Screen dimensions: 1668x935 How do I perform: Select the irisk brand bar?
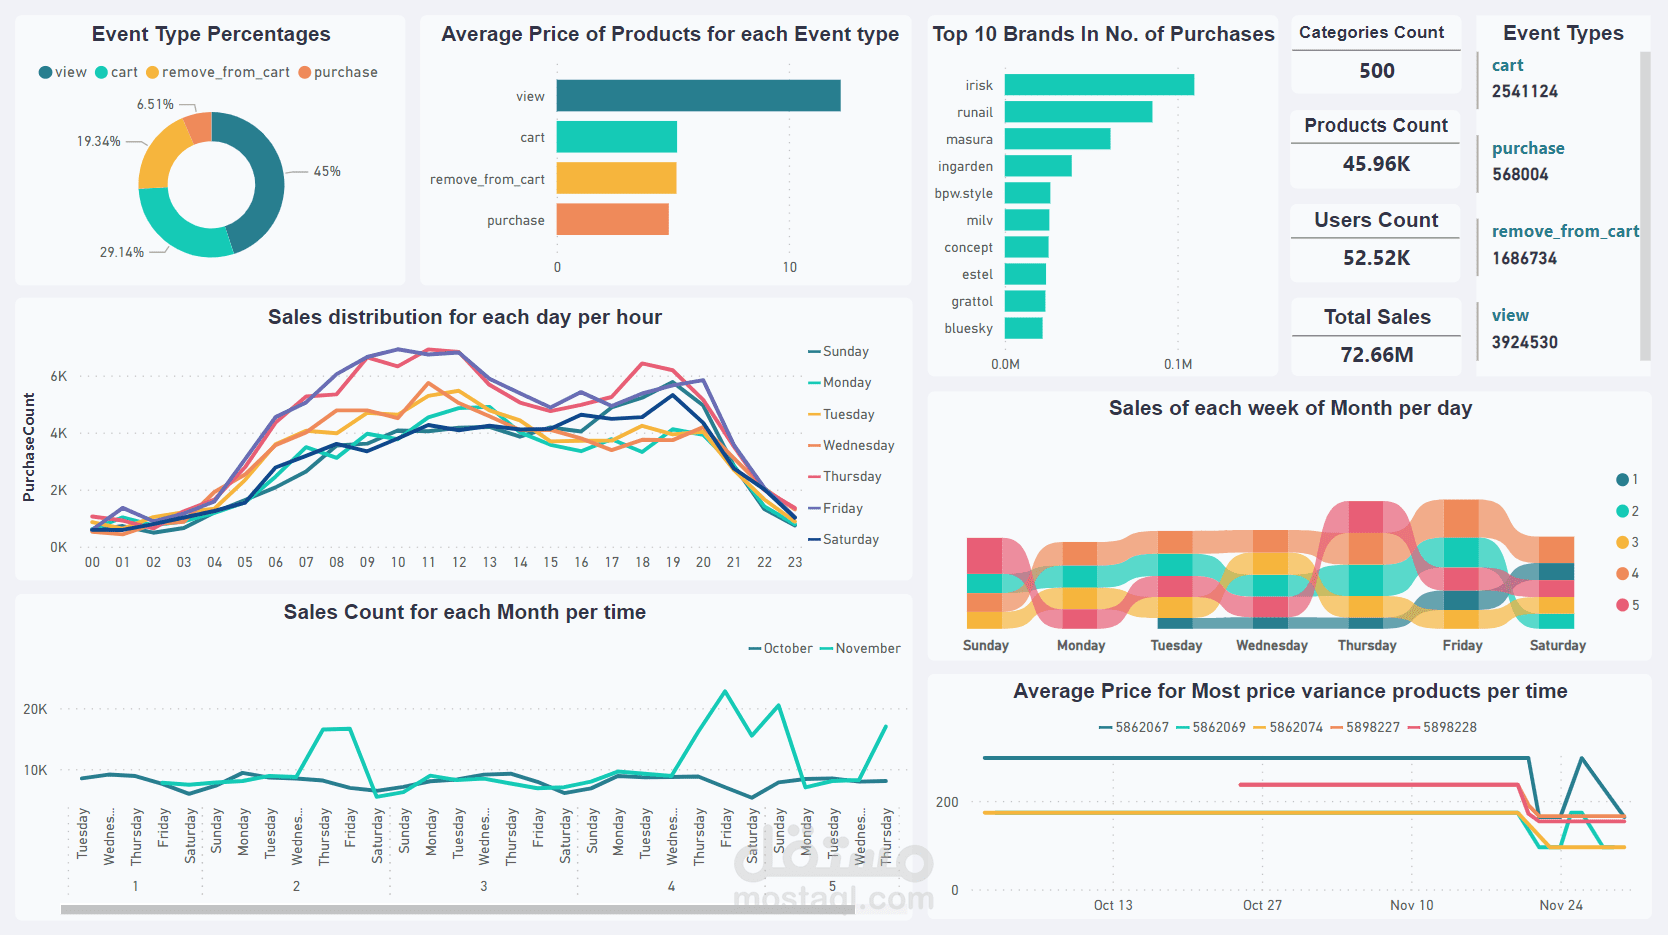[1099, 85]
